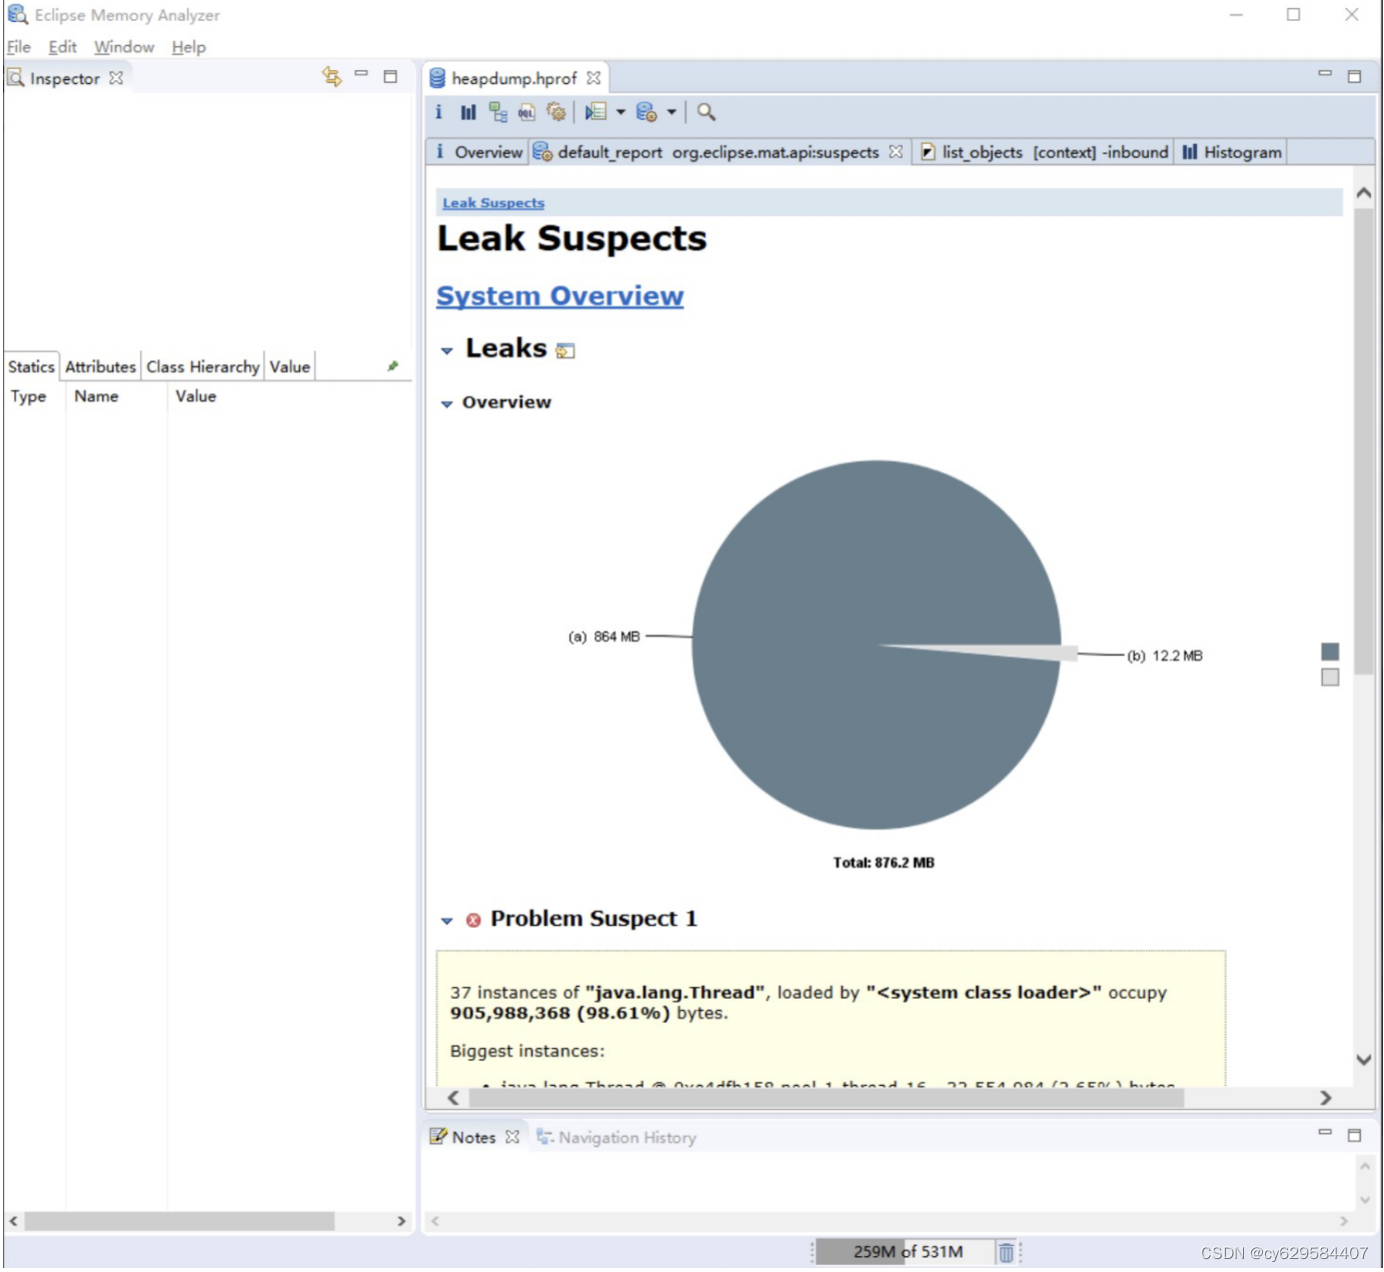Image resolution: width=1384 pixels, height=1272 pixels.
Task: Collapse the Leaks section
Action: tap(447, 351)
